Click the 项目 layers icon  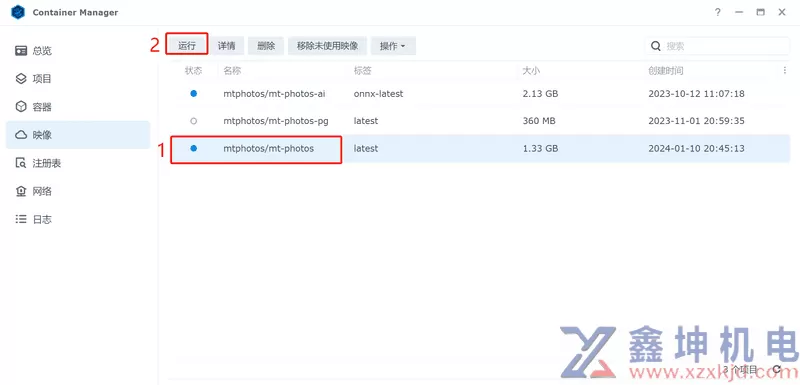point(21,79)
